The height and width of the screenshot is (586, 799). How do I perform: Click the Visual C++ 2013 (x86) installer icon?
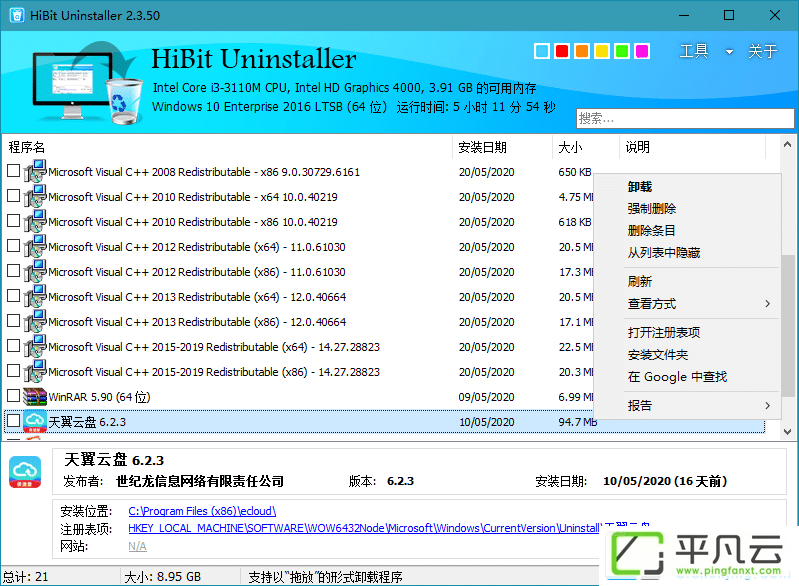pos(35,321)
